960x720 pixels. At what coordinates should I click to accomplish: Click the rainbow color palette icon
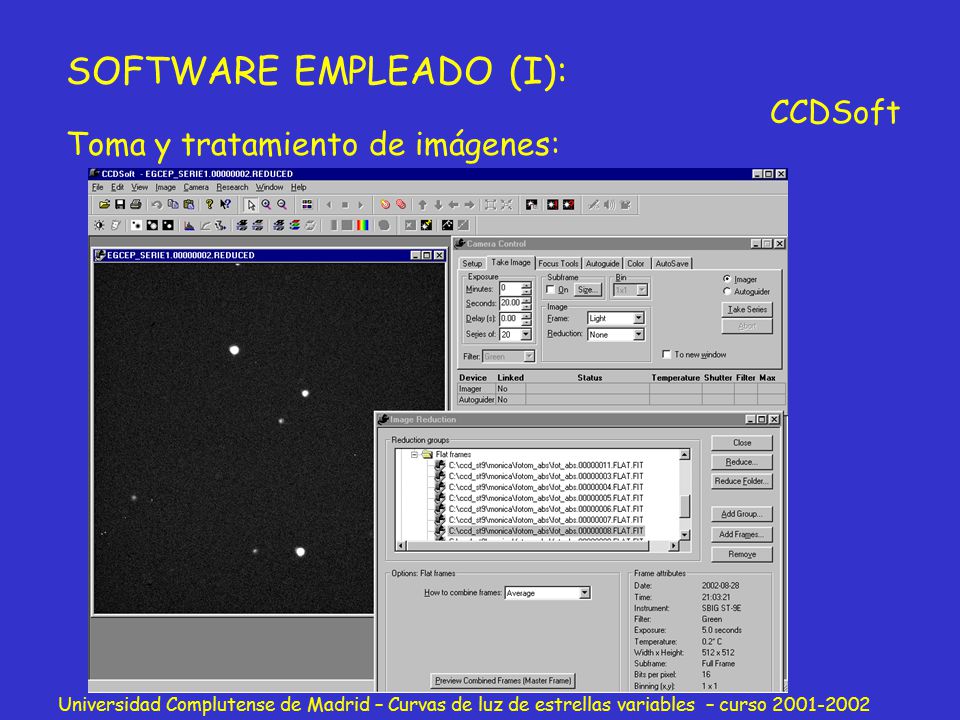[x=362, y=225]
